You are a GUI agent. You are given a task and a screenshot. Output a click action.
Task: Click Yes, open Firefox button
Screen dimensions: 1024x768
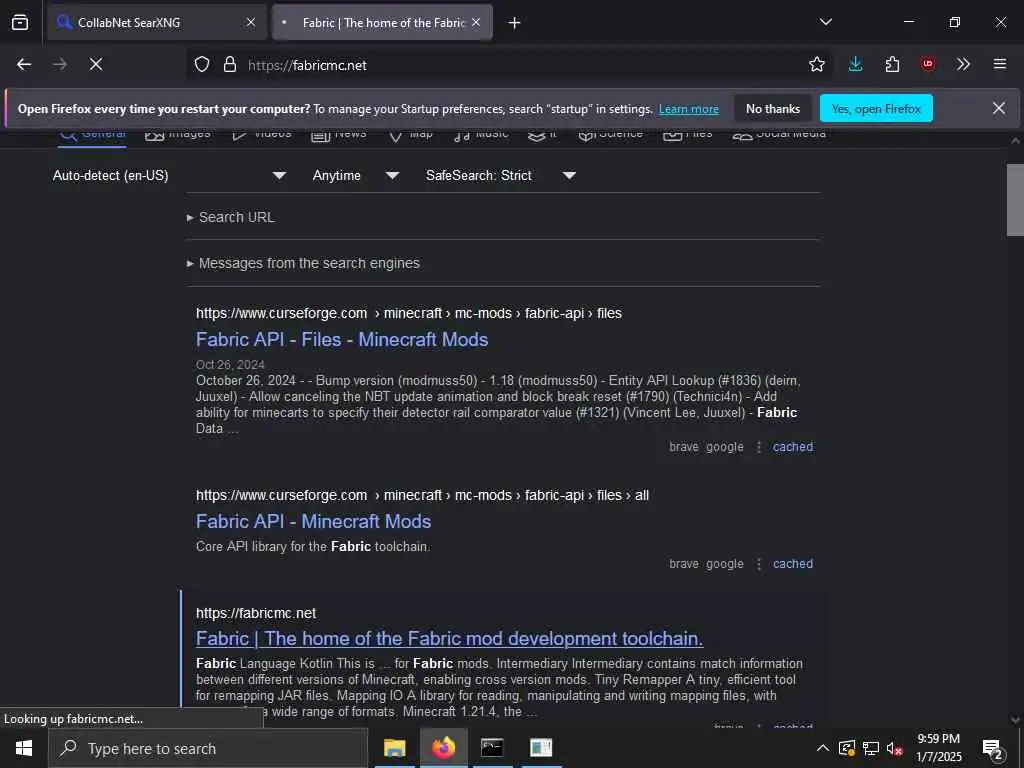tap(876, 108)
